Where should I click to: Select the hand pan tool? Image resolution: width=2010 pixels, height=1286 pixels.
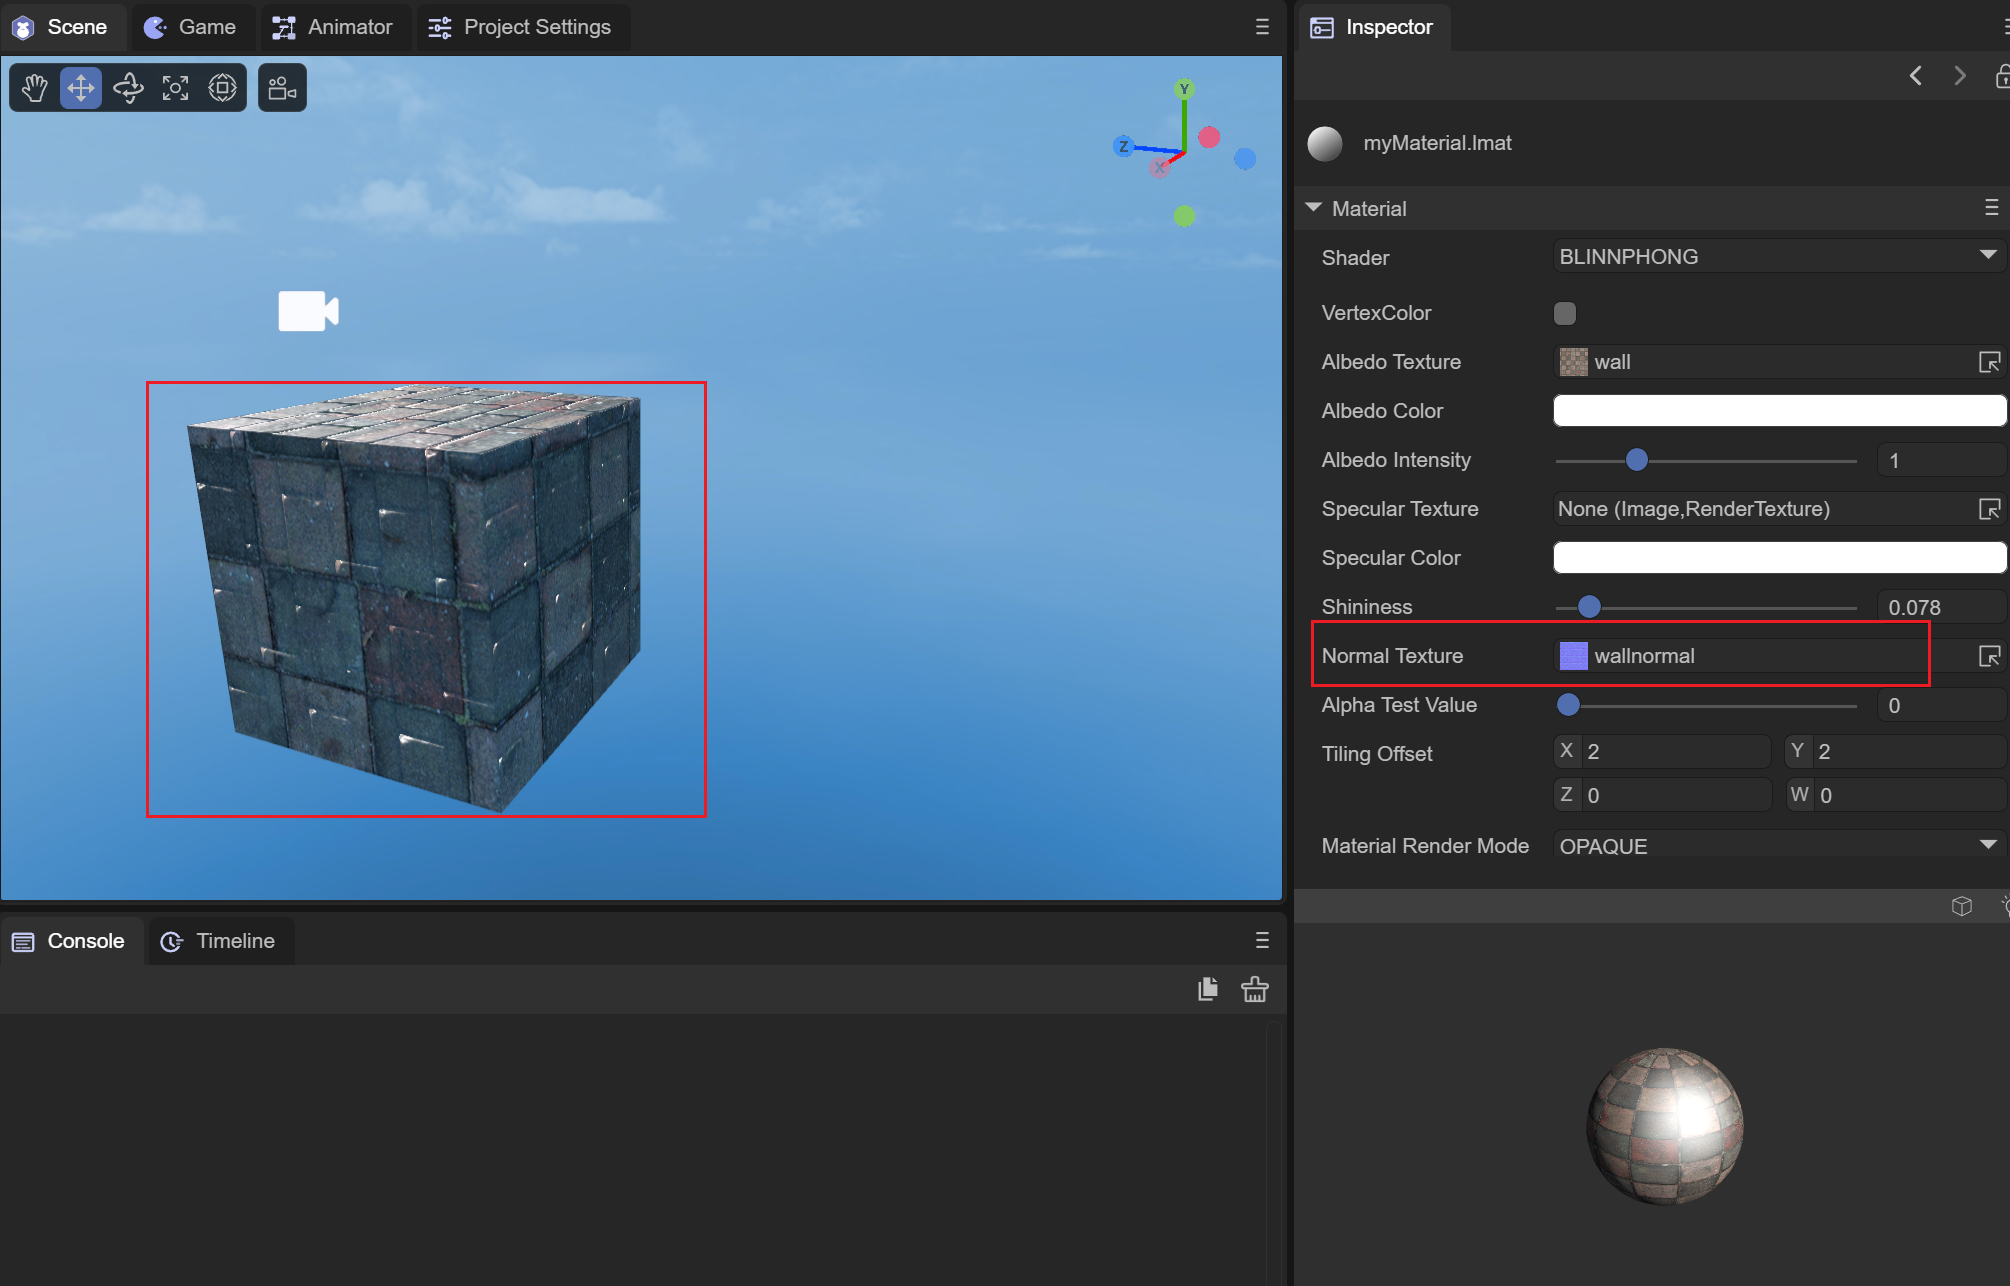pyautogui.click(x=34, y=88)
